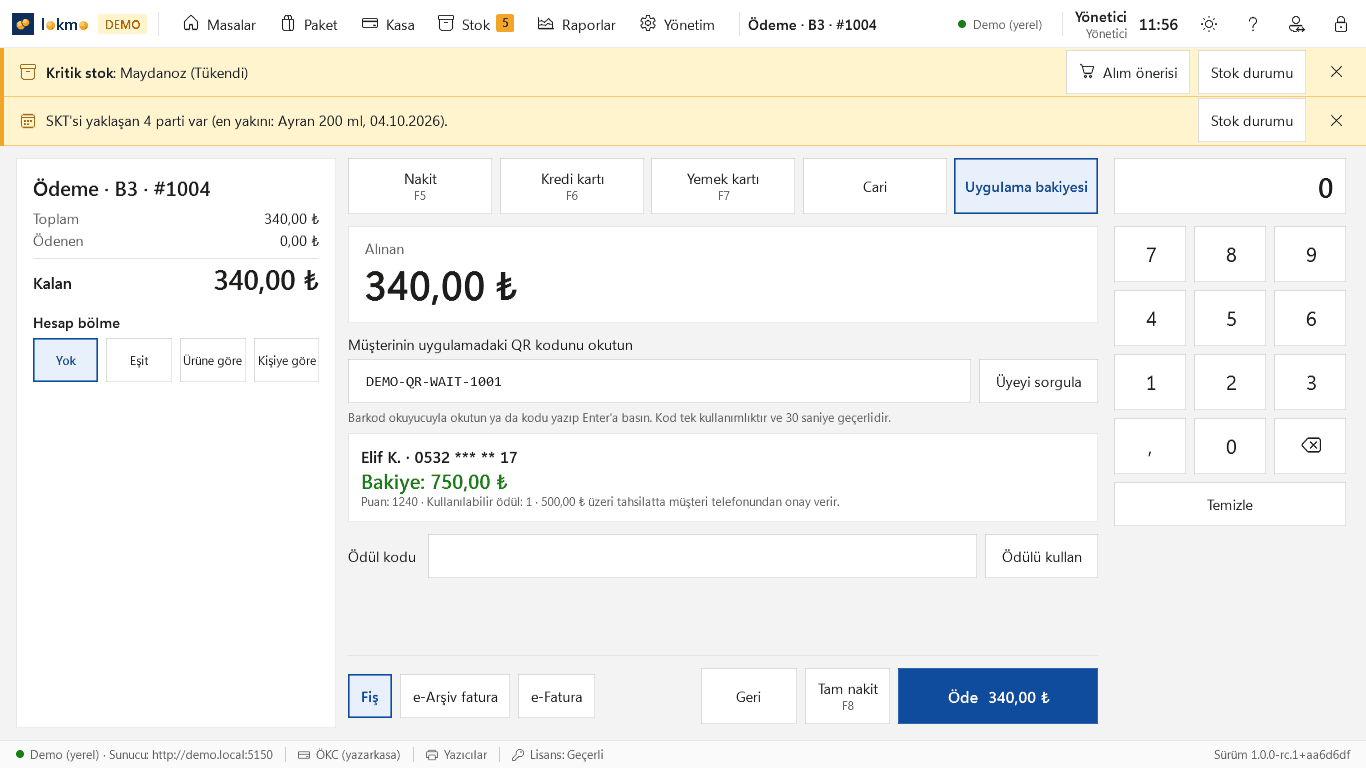Click the stock badge showing 5
Viewport: 1366px width, 768px height.
coord(505,23)
